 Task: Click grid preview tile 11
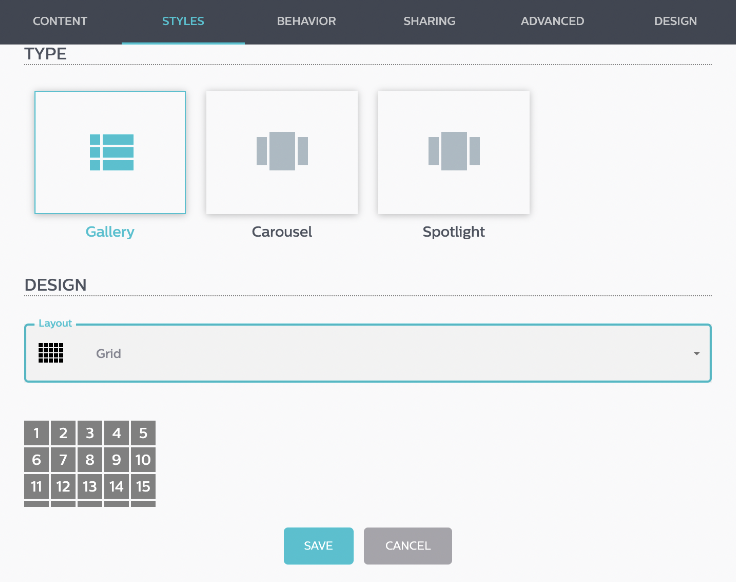37,486
